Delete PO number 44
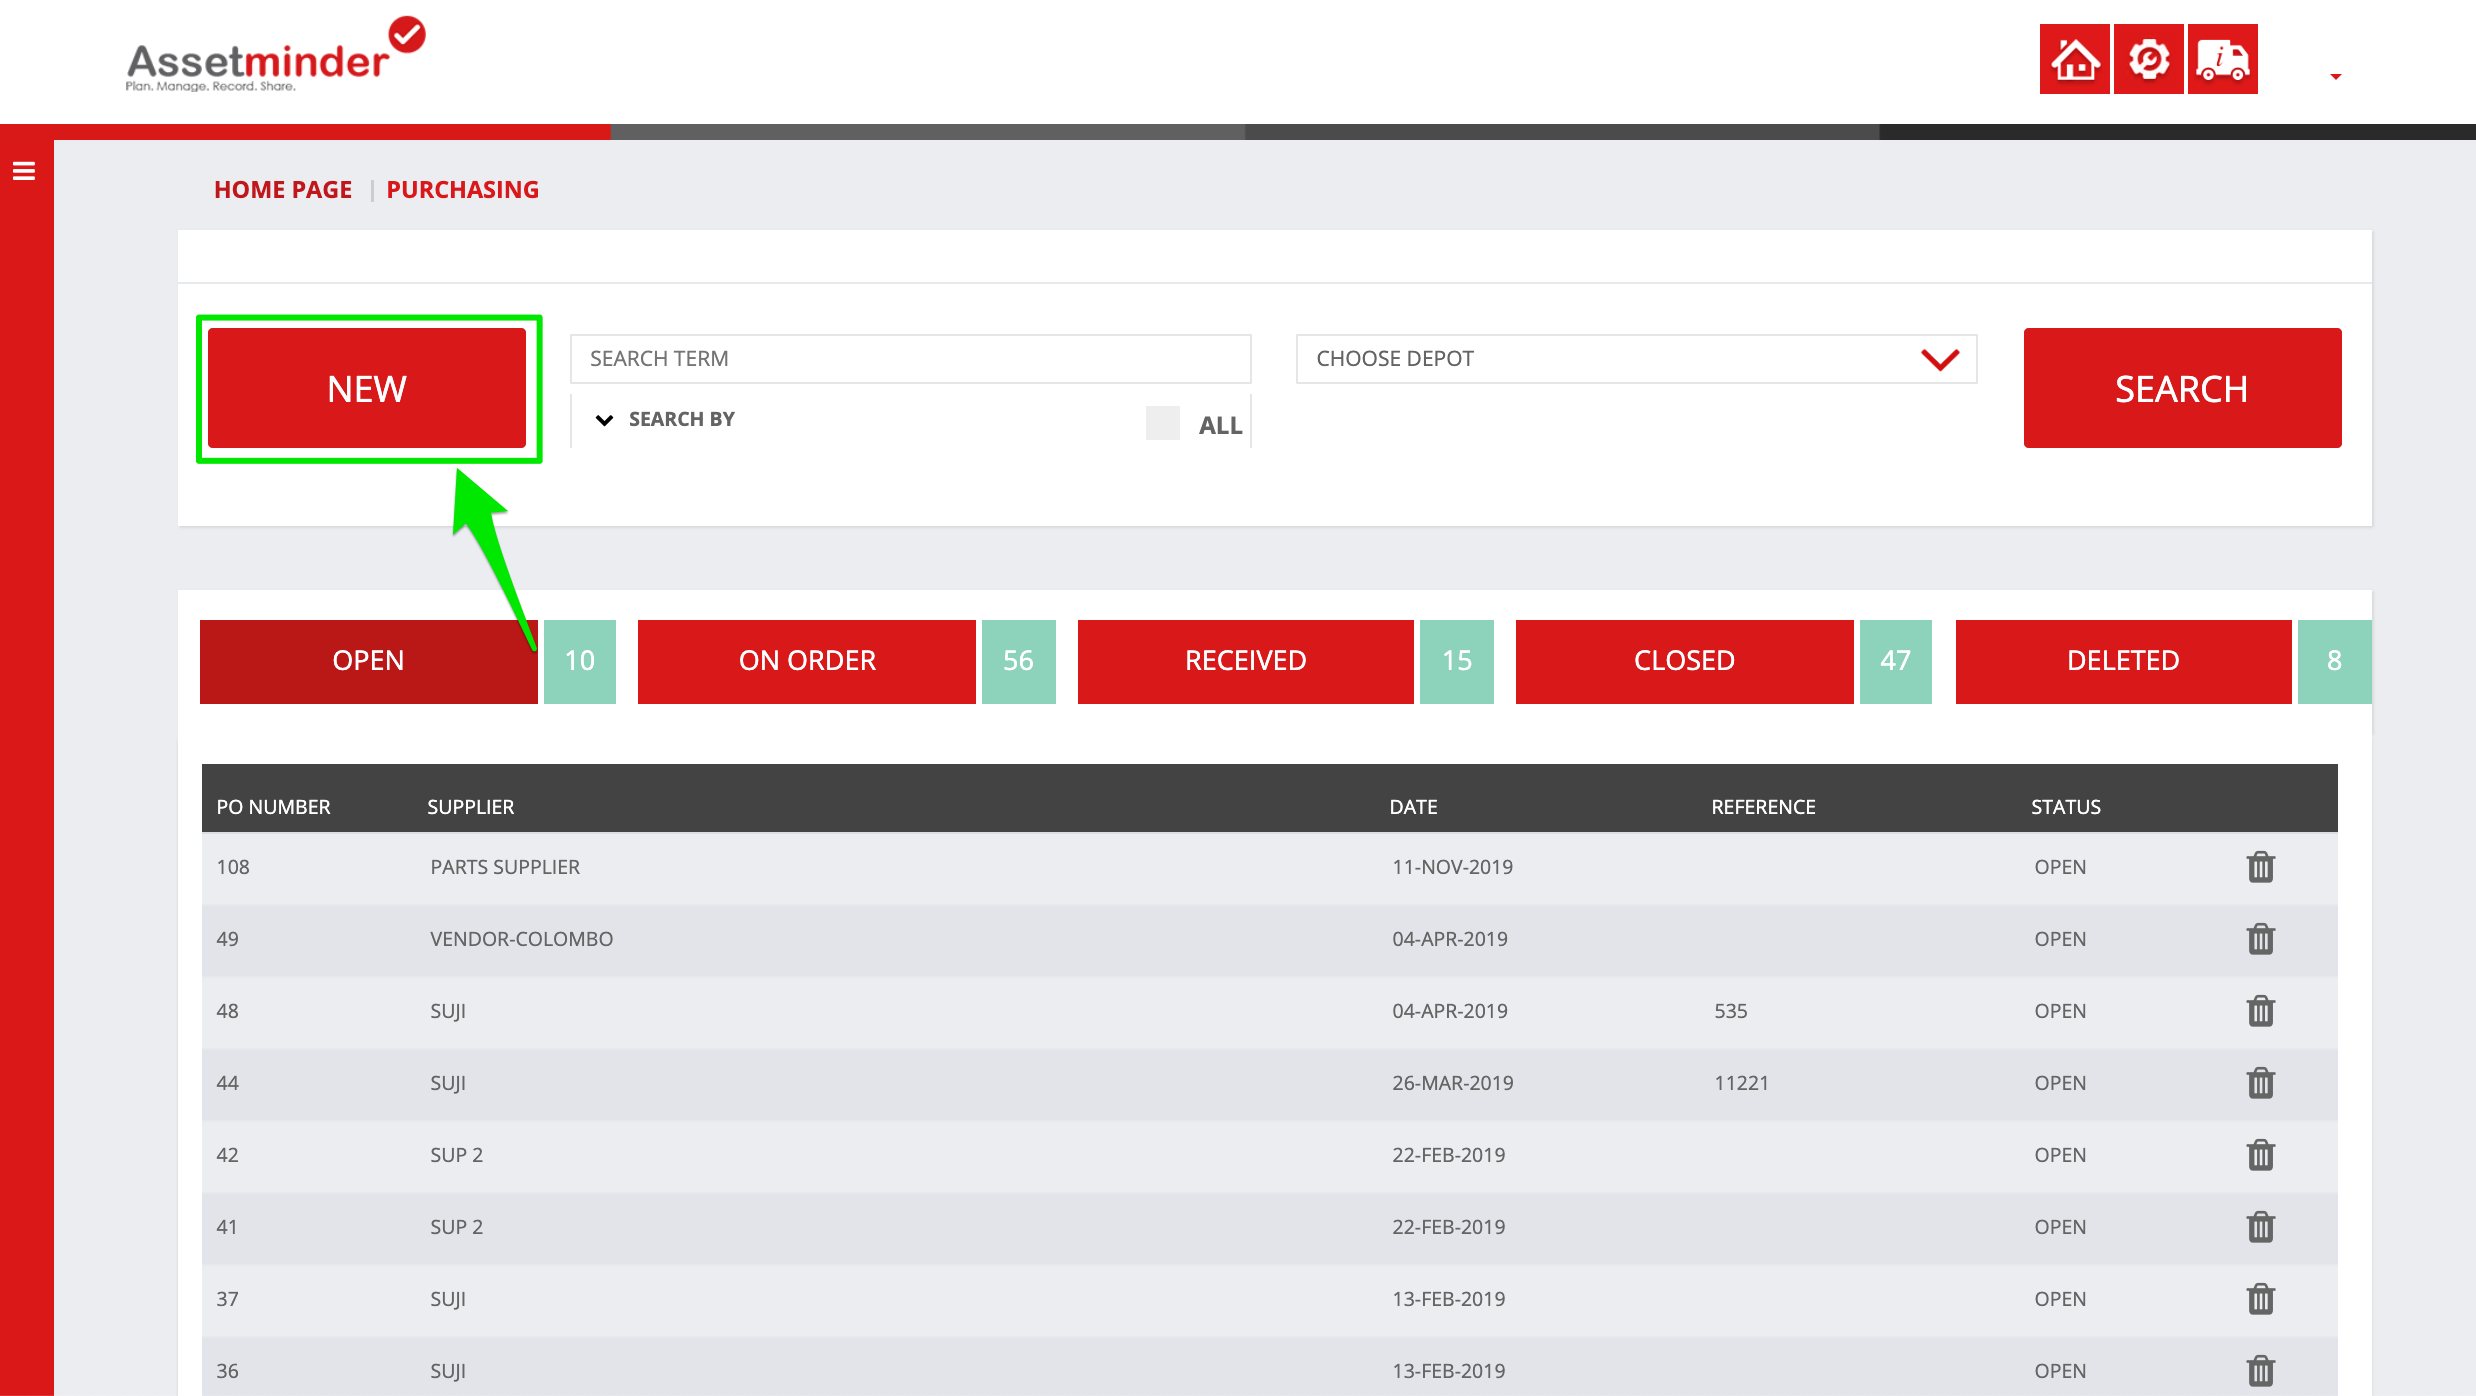This screenshot has width=2476, height=1396. (x=2260, y=1083)
